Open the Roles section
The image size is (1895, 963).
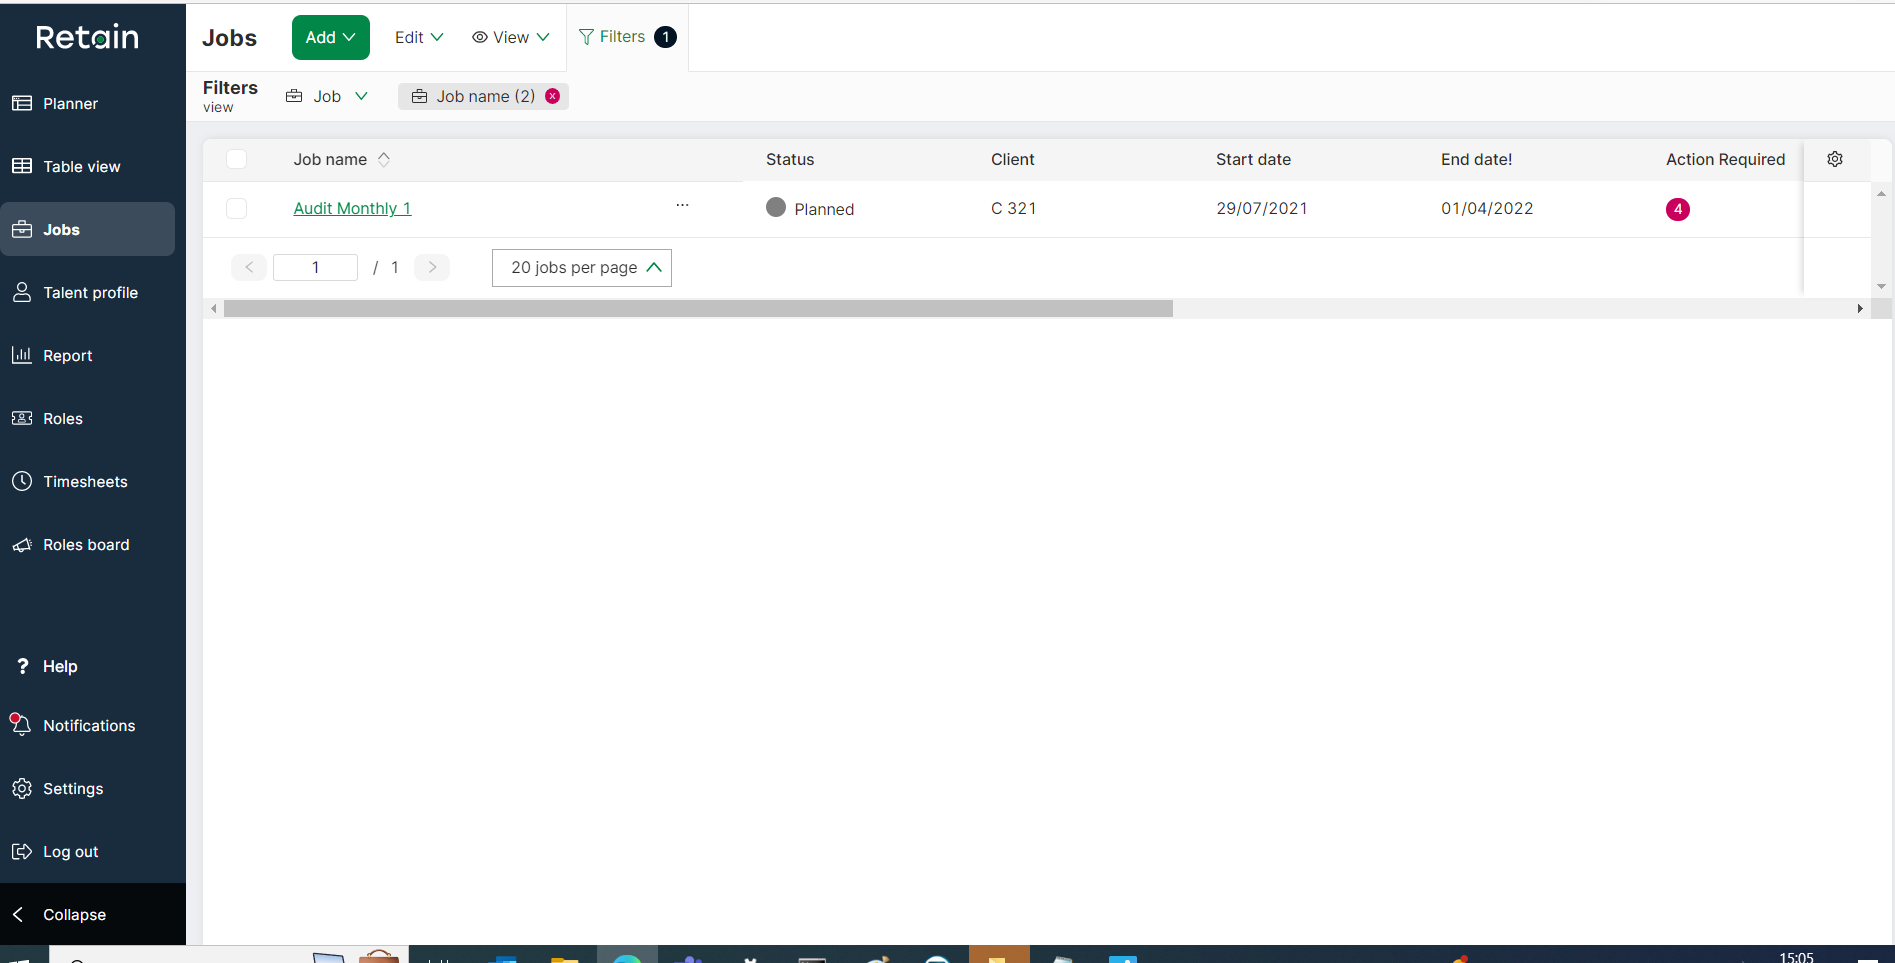[x=62, y=418]
